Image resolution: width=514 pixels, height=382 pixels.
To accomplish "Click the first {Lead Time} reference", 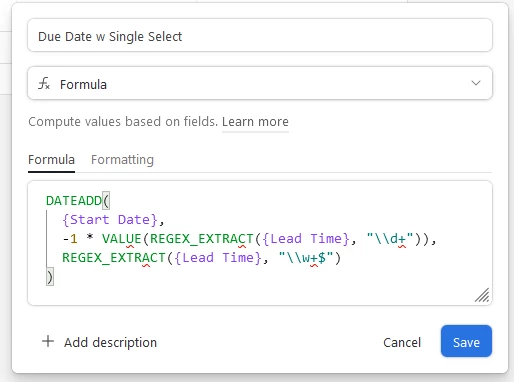I will pos(306,239).
